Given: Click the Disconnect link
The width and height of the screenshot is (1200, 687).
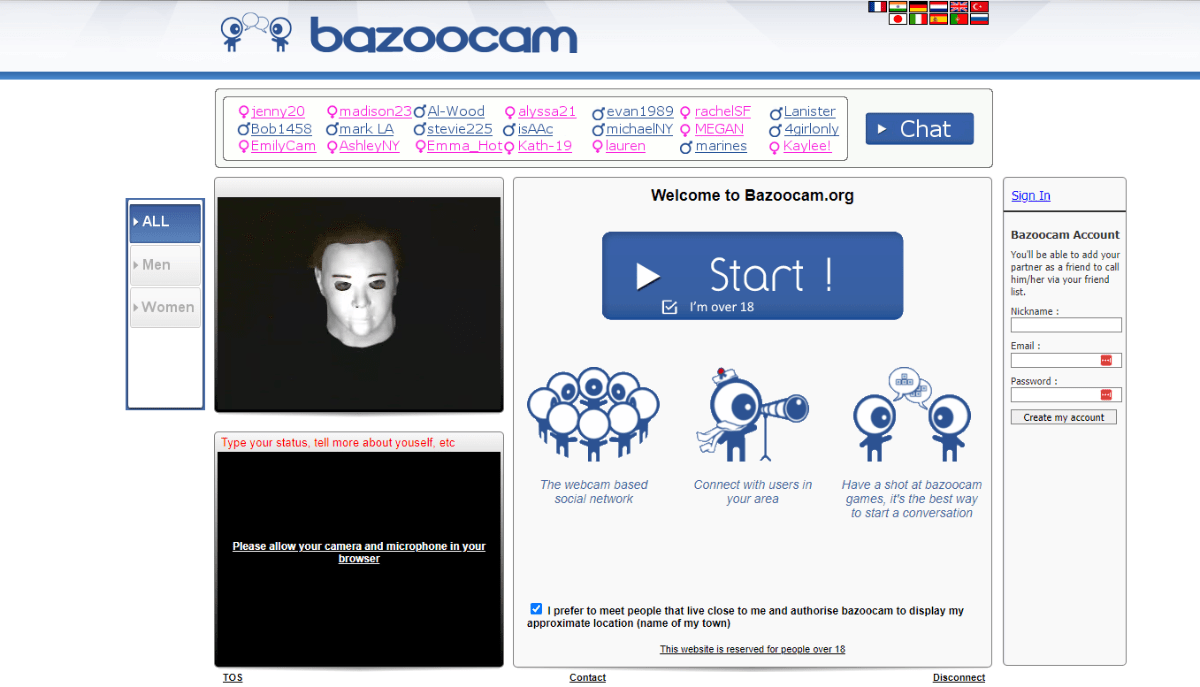Looking at the screenshot, I should click(959, 678).
